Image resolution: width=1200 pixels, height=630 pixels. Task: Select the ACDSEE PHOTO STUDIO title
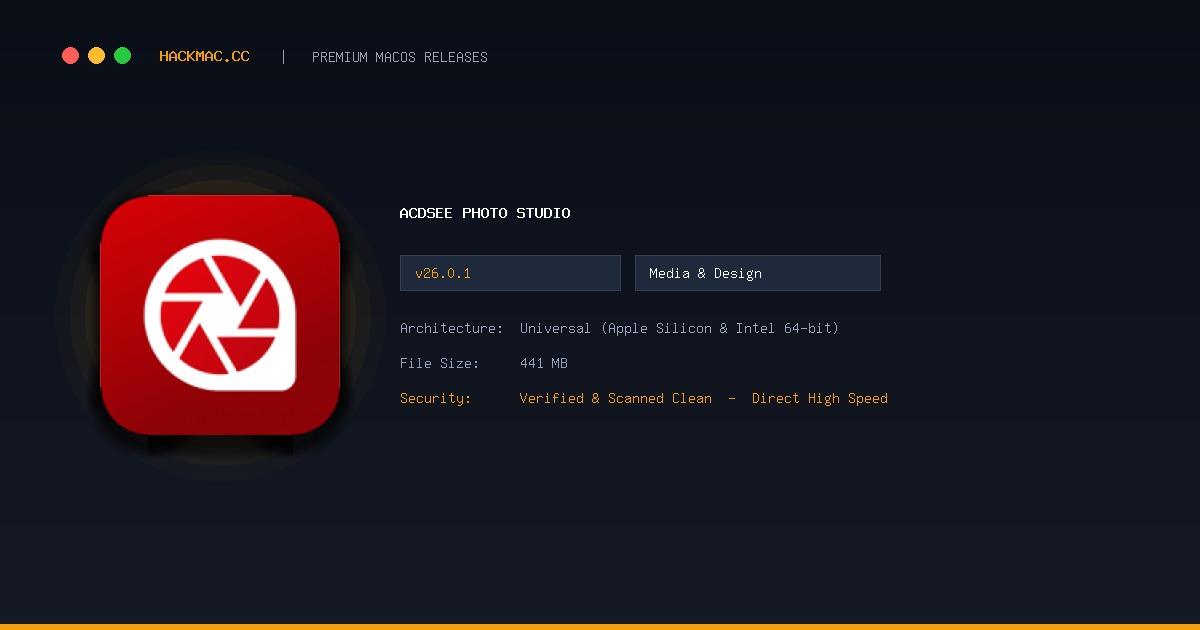tap(485, 213)
